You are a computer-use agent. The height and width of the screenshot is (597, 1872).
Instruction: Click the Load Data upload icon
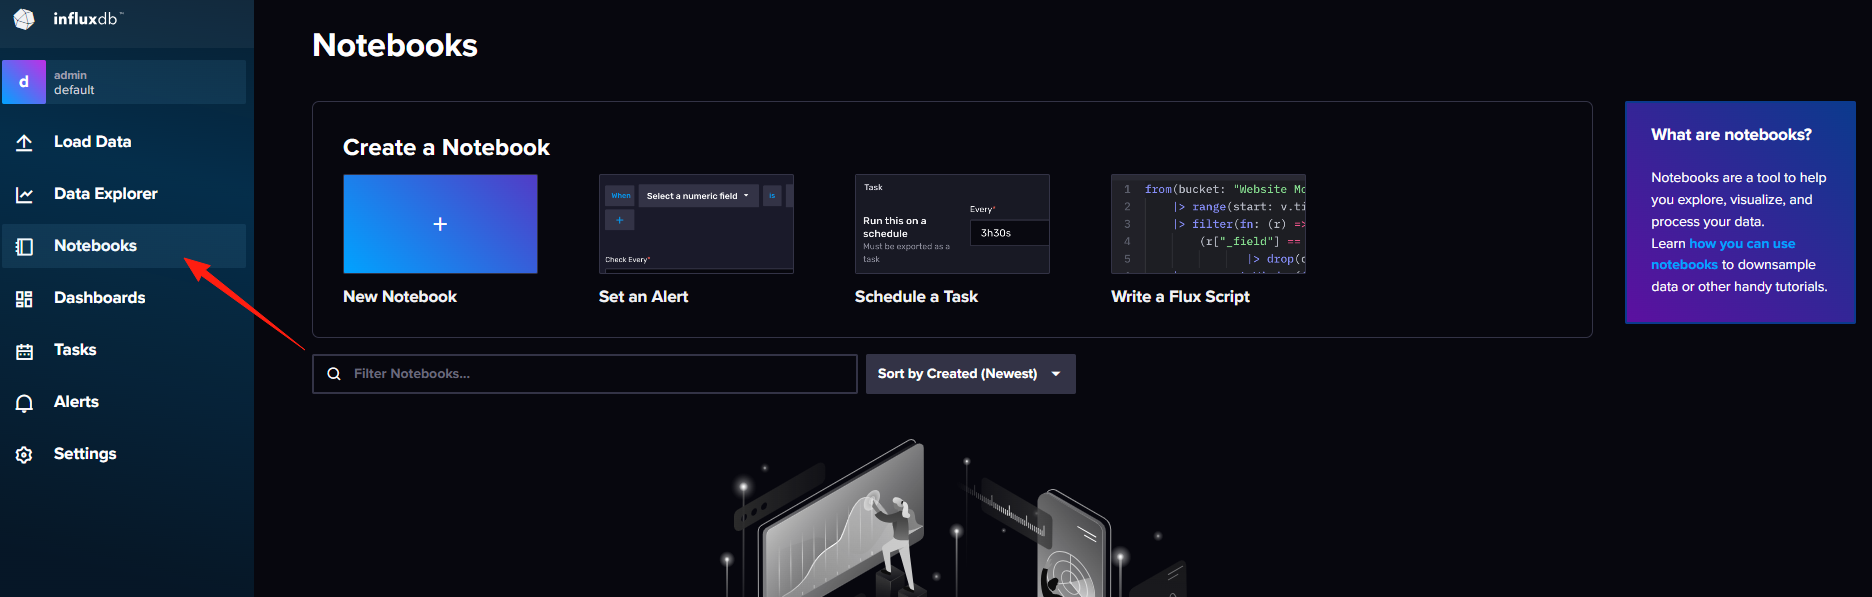coord(25,142)
